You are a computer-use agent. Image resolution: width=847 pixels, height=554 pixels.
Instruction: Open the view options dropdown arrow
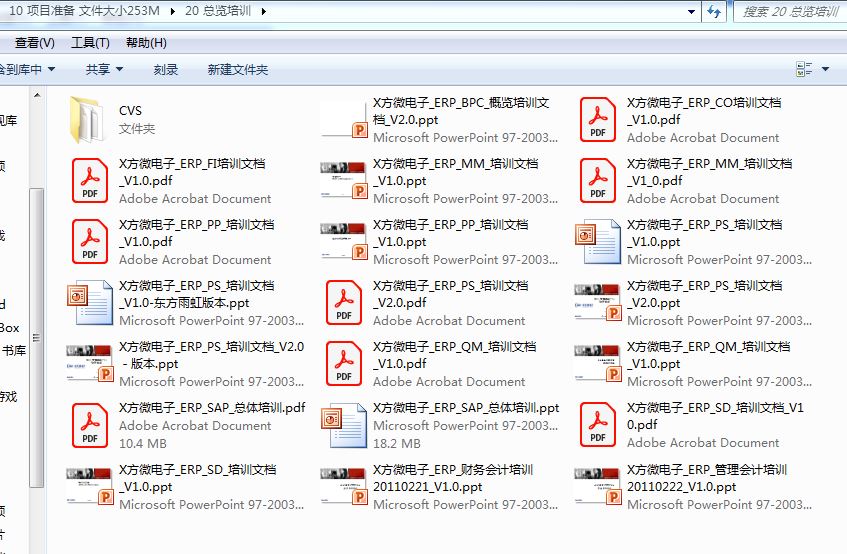(x=825, y=69)
